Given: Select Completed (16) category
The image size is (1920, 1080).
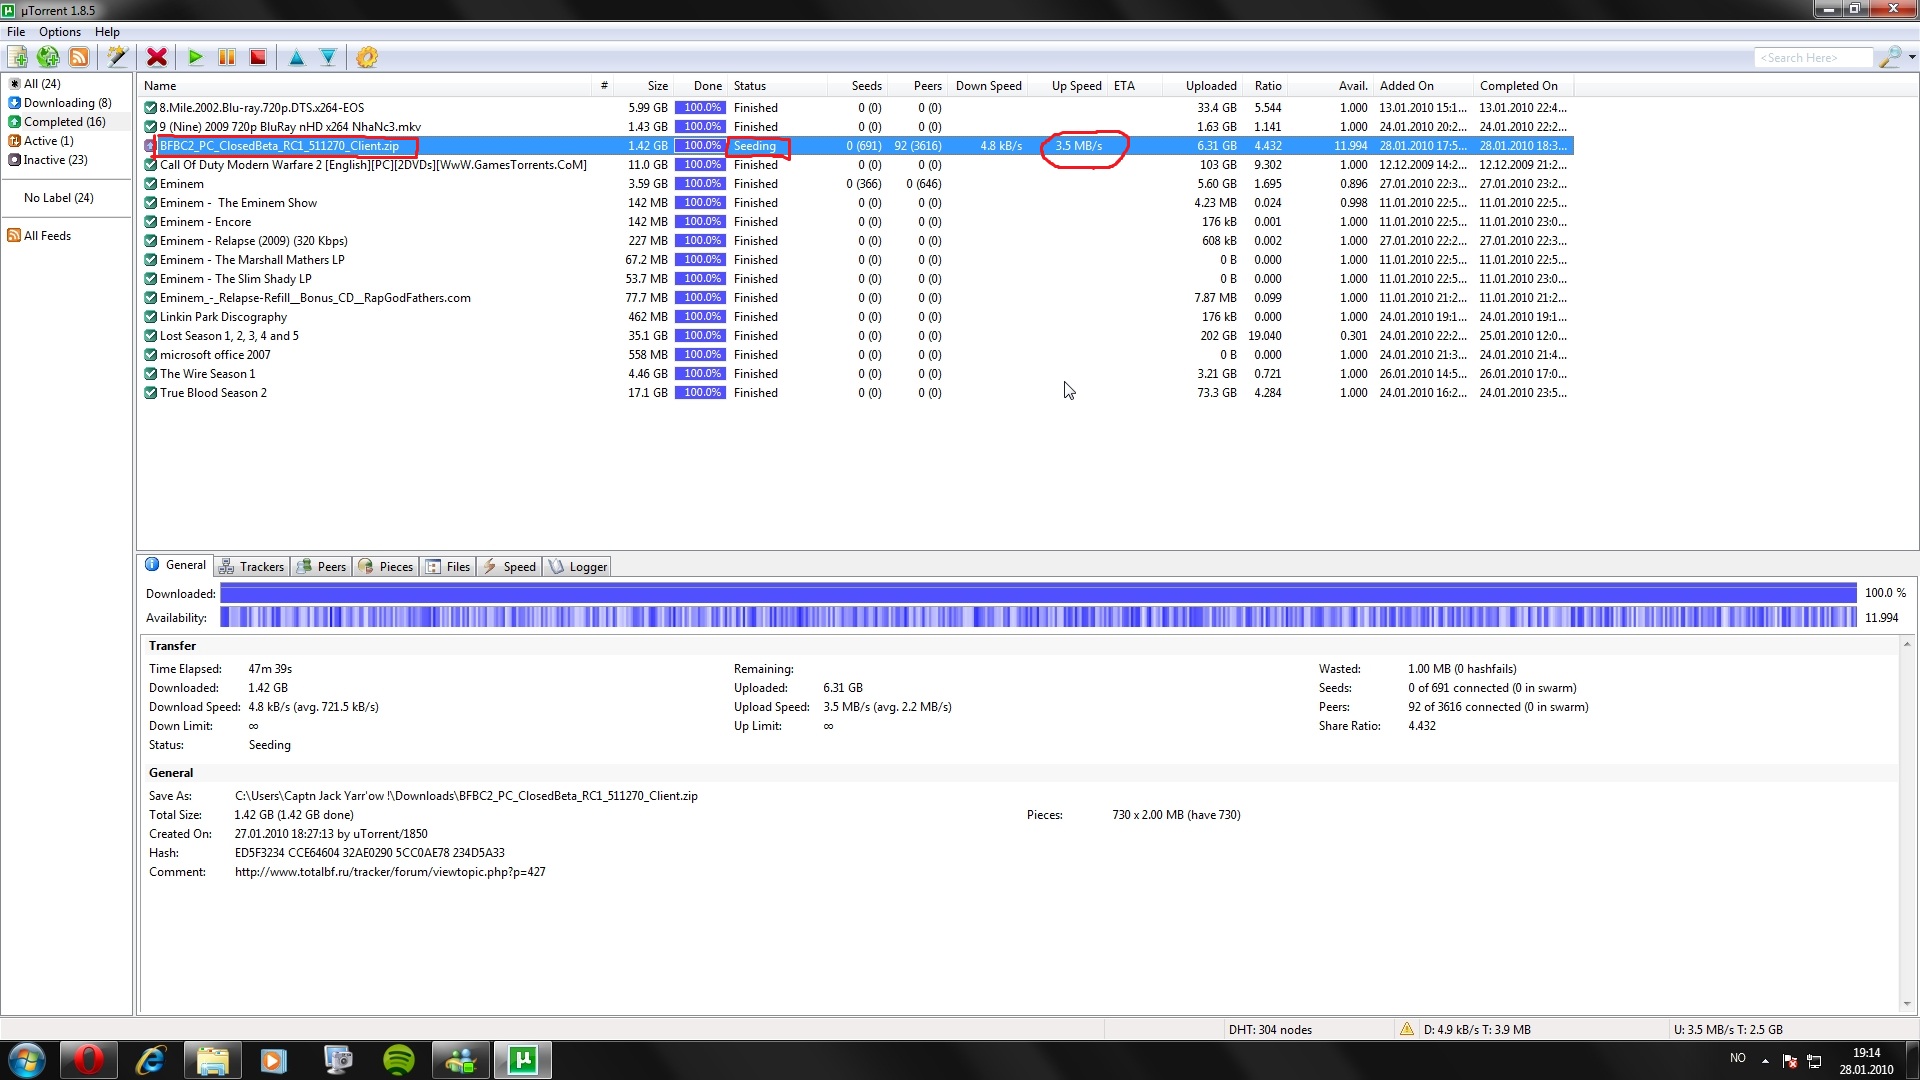Looking at the screenshot, I should click(64, 122).
